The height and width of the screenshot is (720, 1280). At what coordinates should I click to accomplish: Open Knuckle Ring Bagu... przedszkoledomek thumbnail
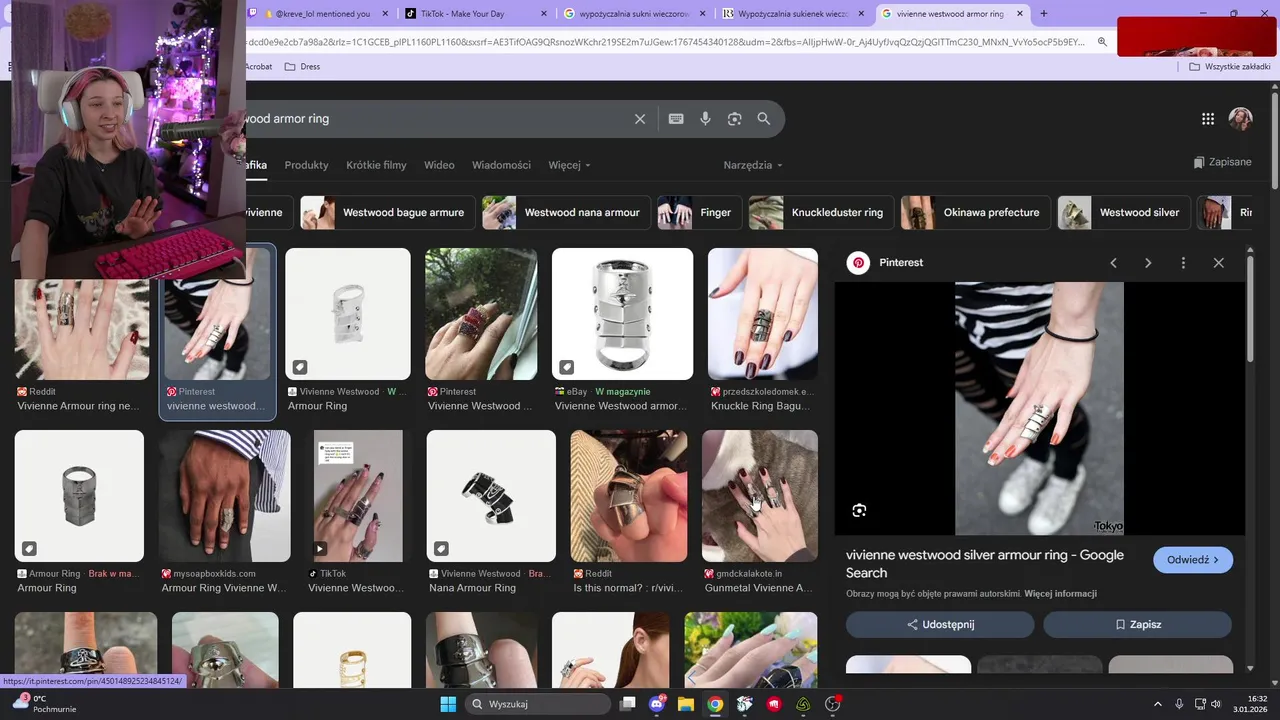click(763, 314)
